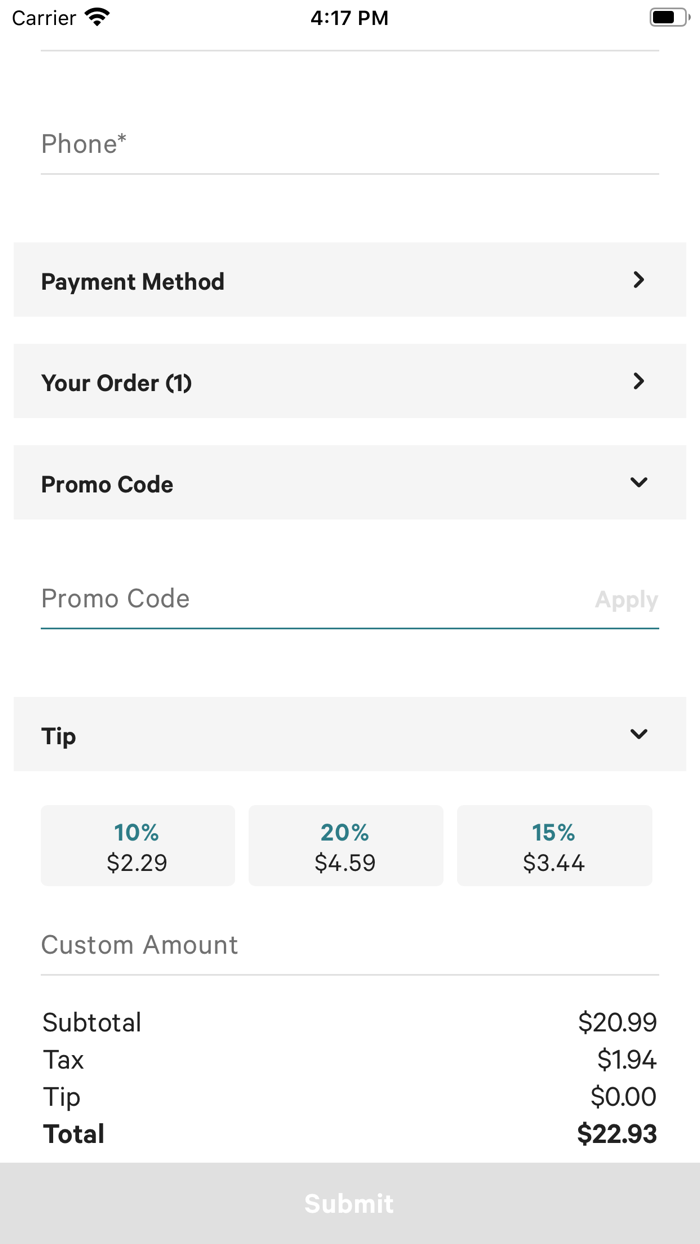700x1244 pixels.
Task: Apply the promo code
Action: tap(626, 600)
